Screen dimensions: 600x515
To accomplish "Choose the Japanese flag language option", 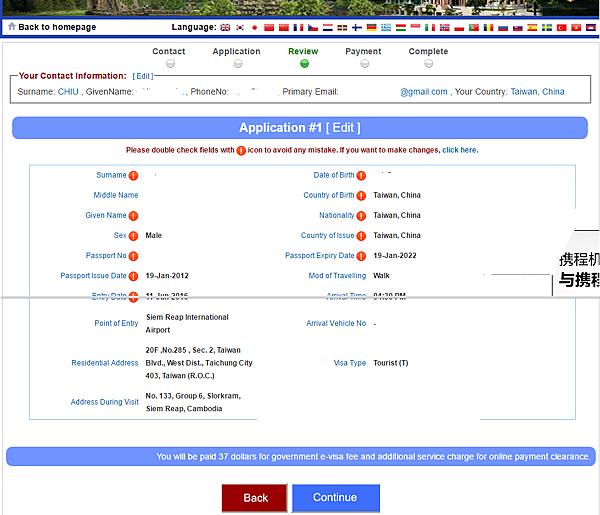I will (x=254, y=28).
